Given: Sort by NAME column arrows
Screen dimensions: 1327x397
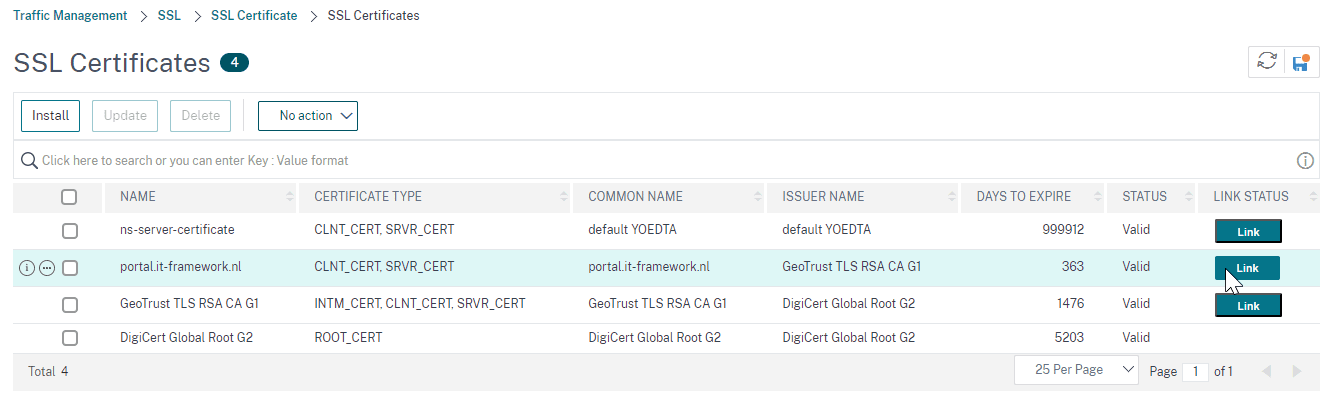Looking at the screenshot, I should point(290,197).
